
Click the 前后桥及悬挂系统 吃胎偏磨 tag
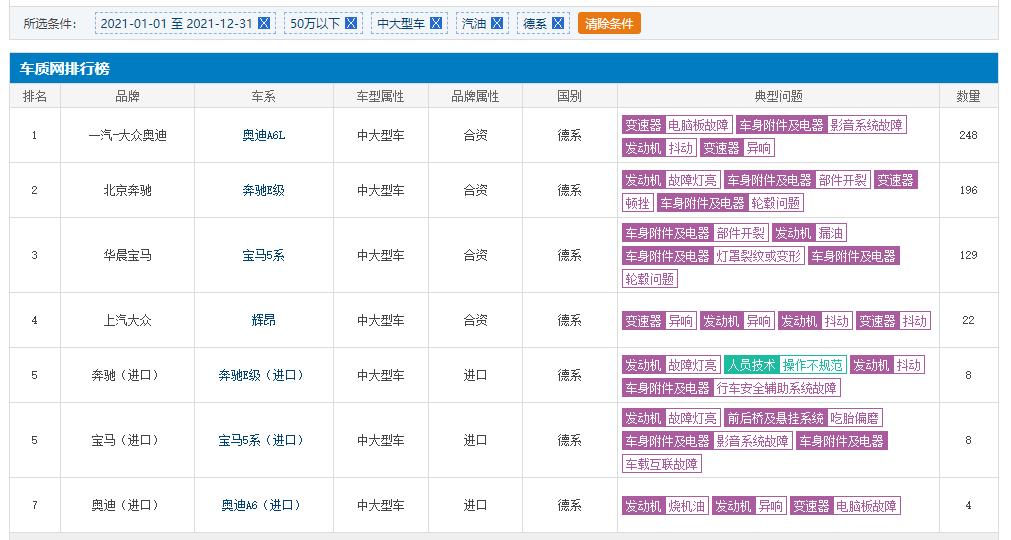tap(803, 418)
